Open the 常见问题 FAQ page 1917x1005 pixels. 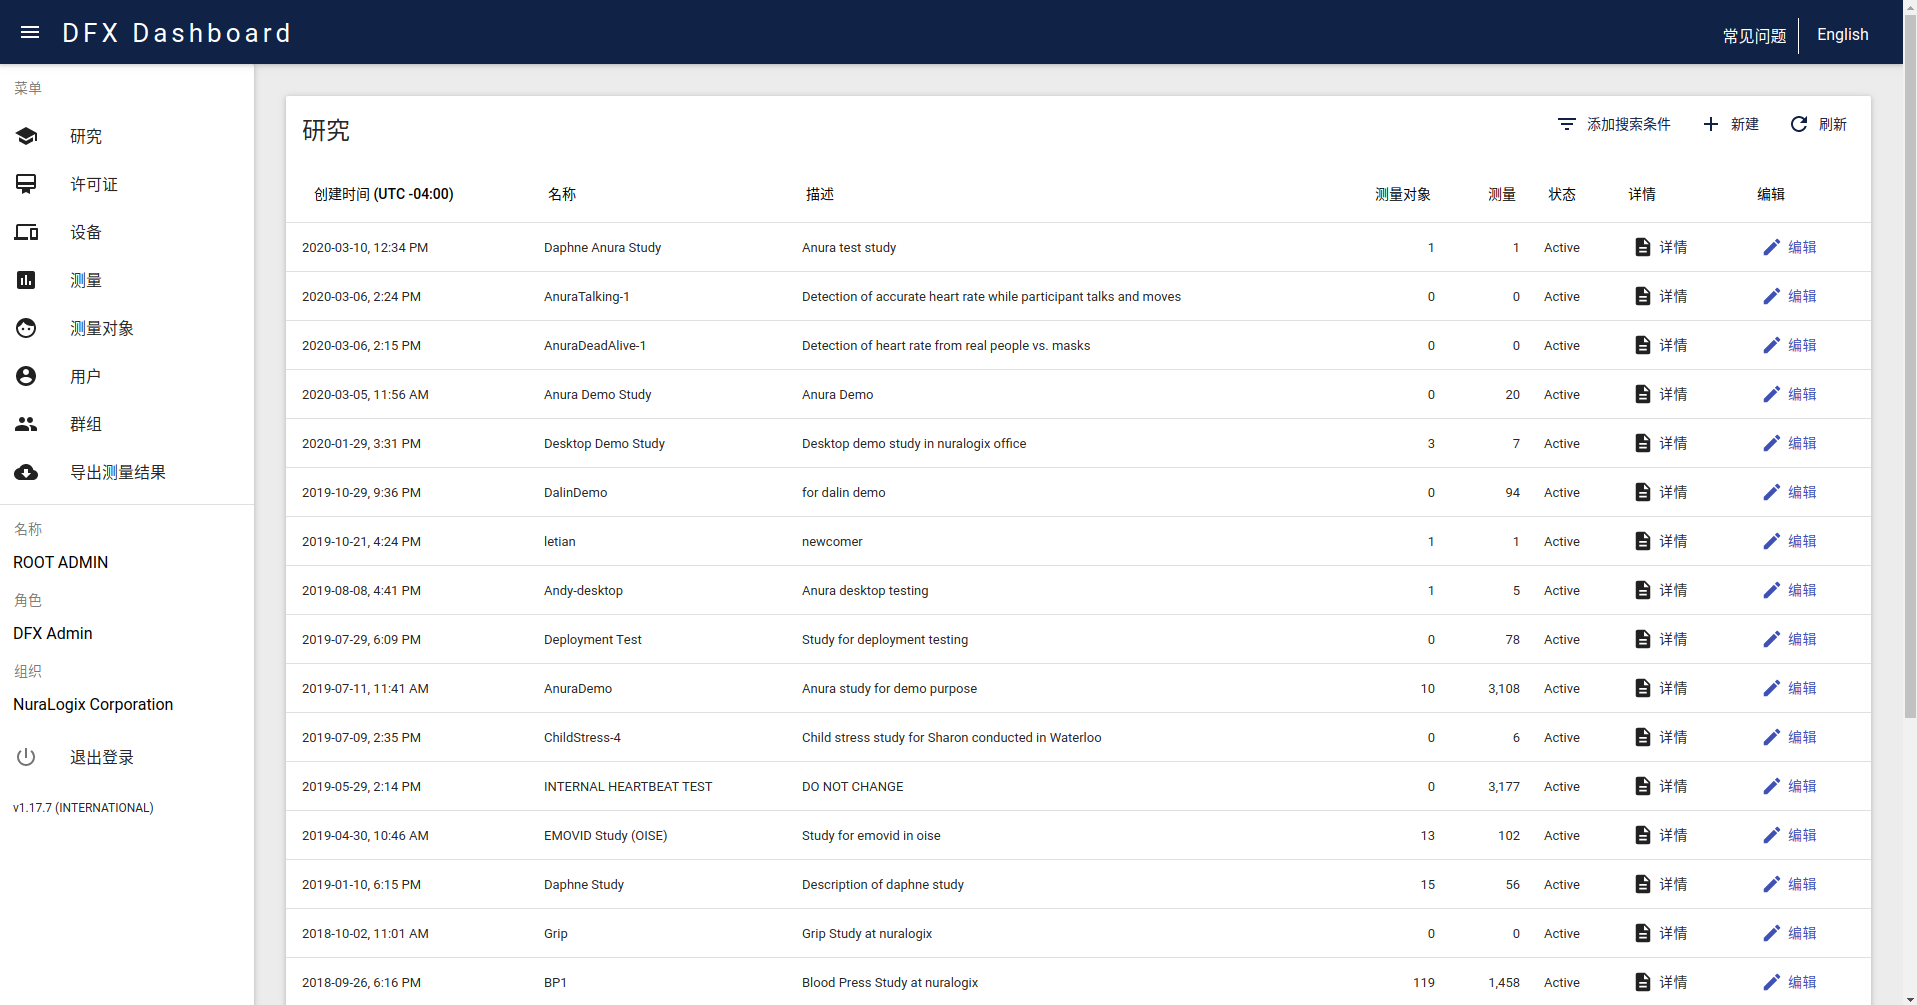(x=1753, y=35)
